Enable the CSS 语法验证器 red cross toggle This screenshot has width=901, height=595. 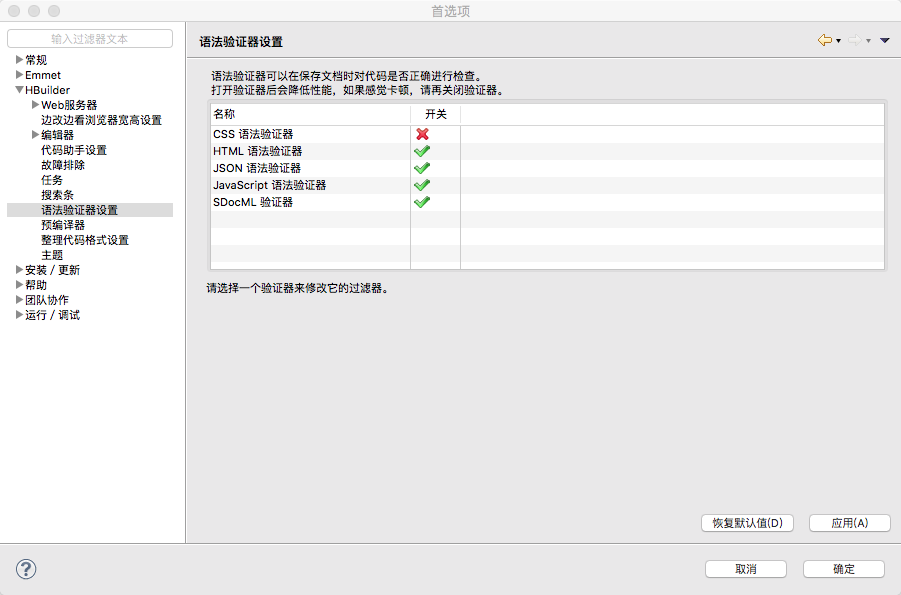422,134
